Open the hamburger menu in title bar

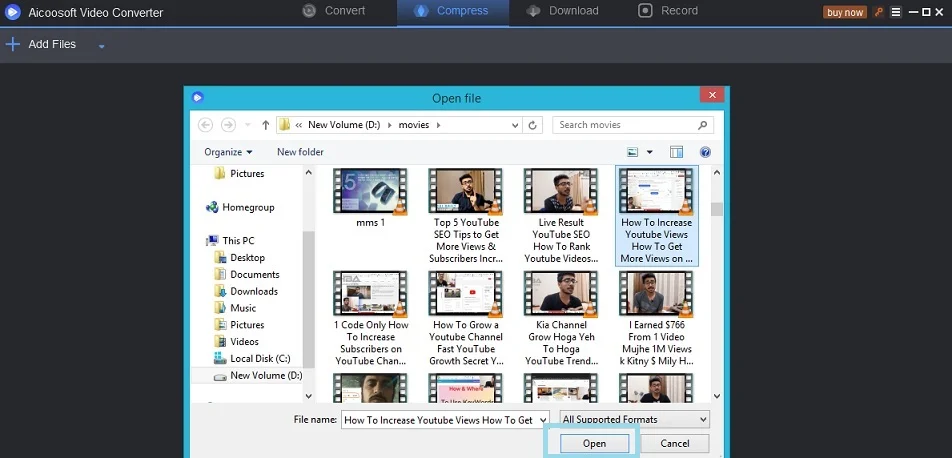point(895,13)
